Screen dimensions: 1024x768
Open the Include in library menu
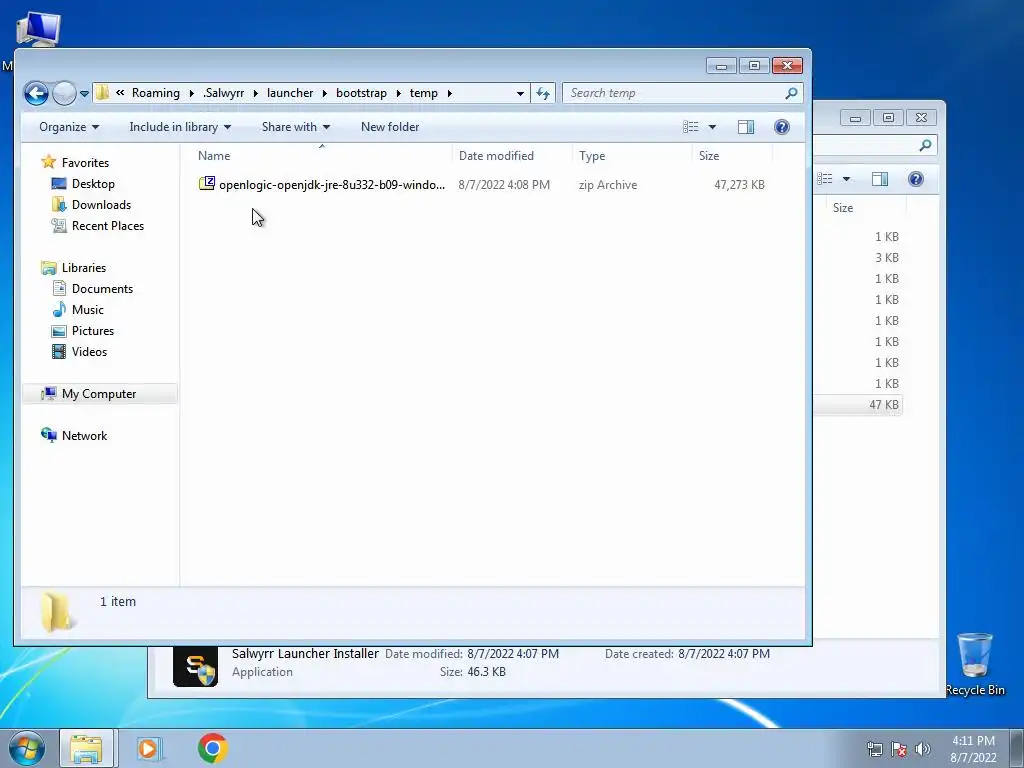(180, 127)
